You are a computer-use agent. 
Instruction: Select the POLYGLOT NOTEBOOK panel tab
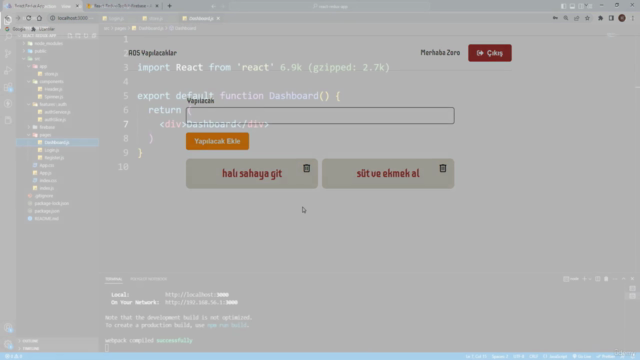pyautogui.click(x=149, y=279)
